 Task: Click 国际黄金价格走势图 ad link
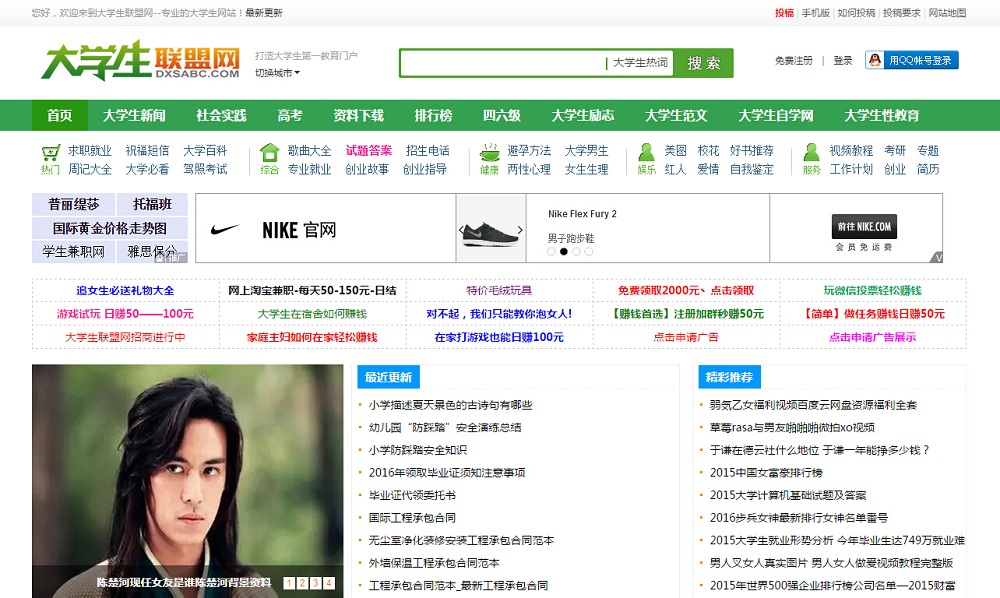(x=110, y=228)
